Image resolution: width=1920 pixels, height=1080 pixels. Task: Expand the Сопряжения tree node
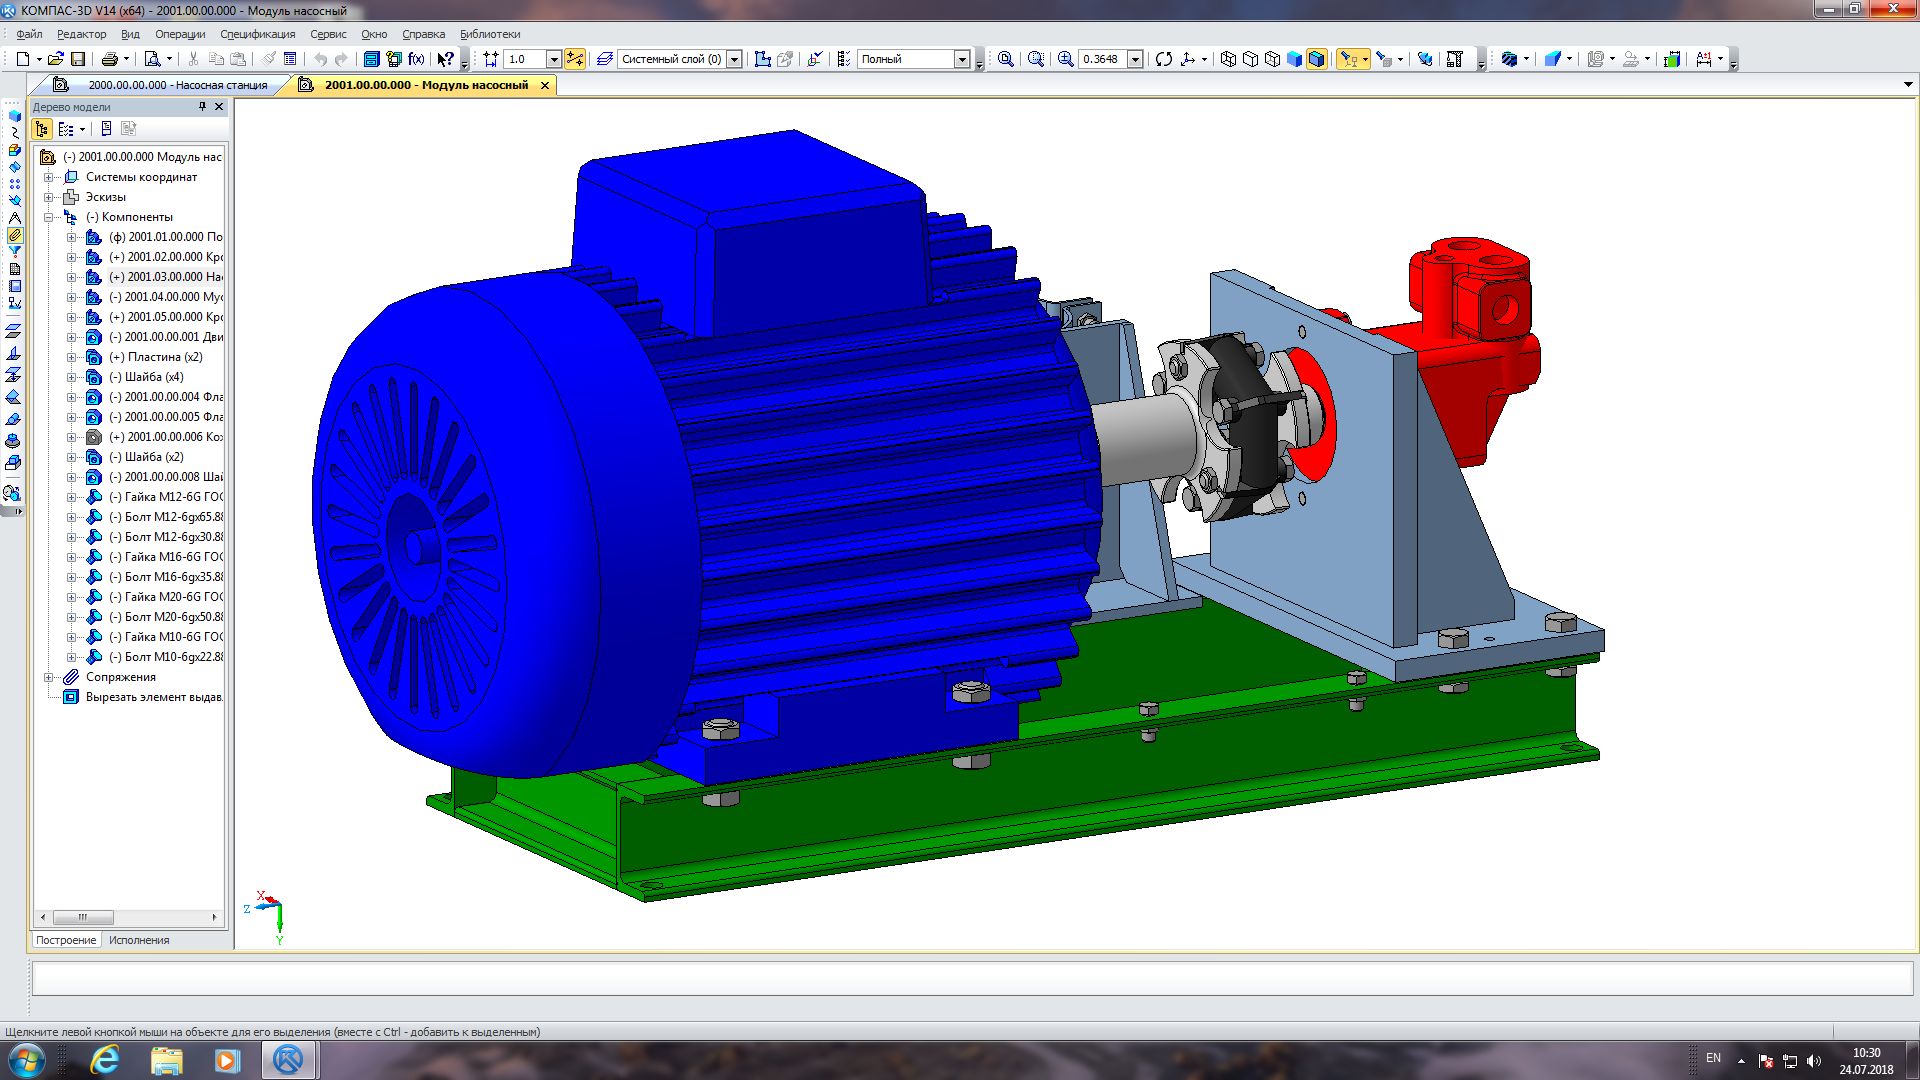pyautogui.click(x=49, y=677)
